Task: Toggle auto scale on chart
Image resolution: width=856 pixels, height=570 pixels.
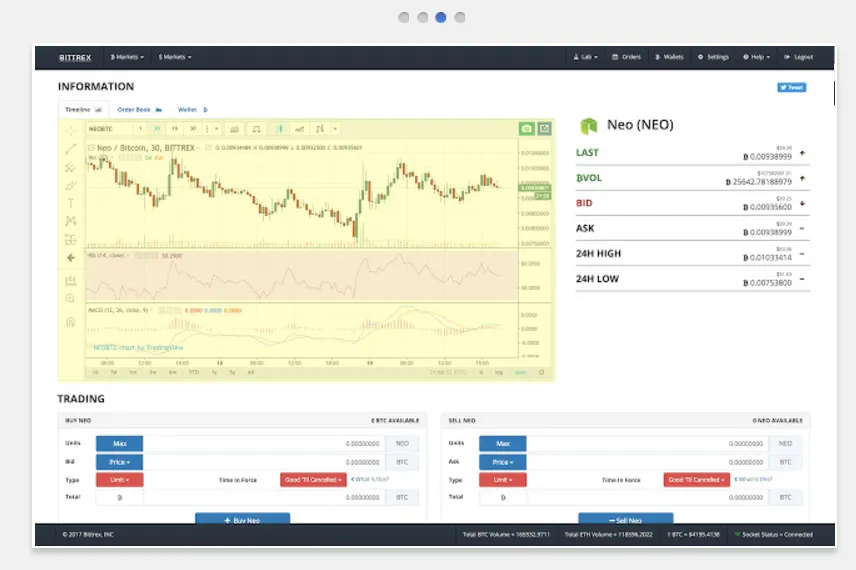Action: coord(520,372)
